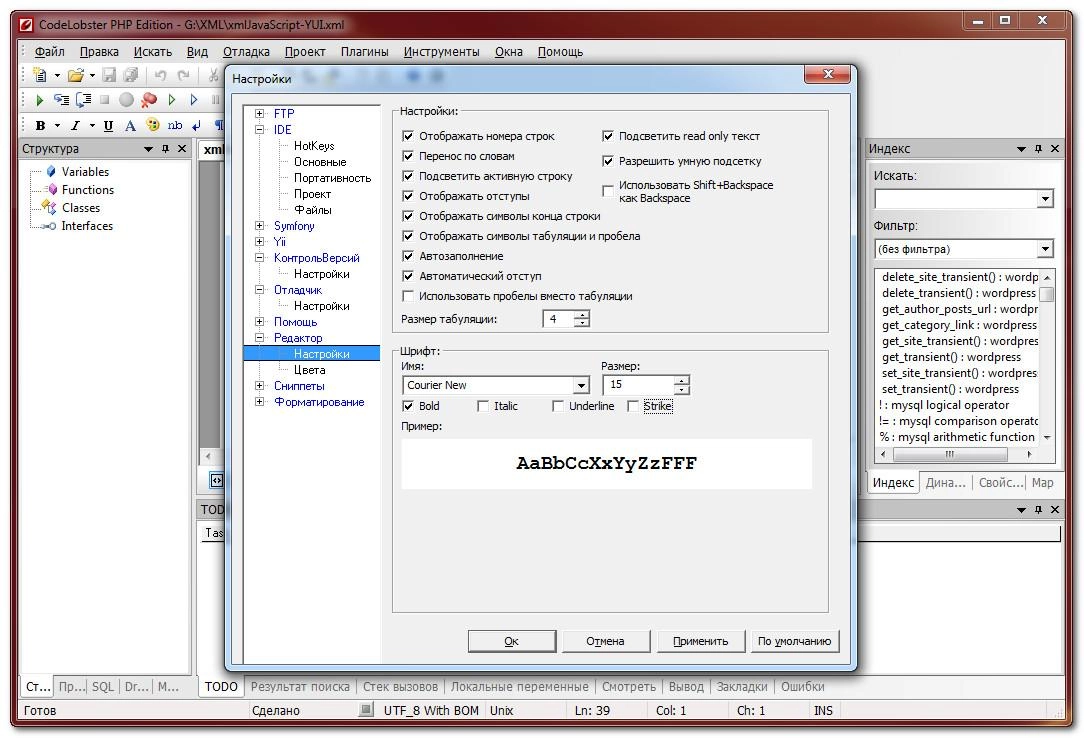
Task: Open the Структура panel menu arrow
Action: pyautogui.click(x=148, y=149)
